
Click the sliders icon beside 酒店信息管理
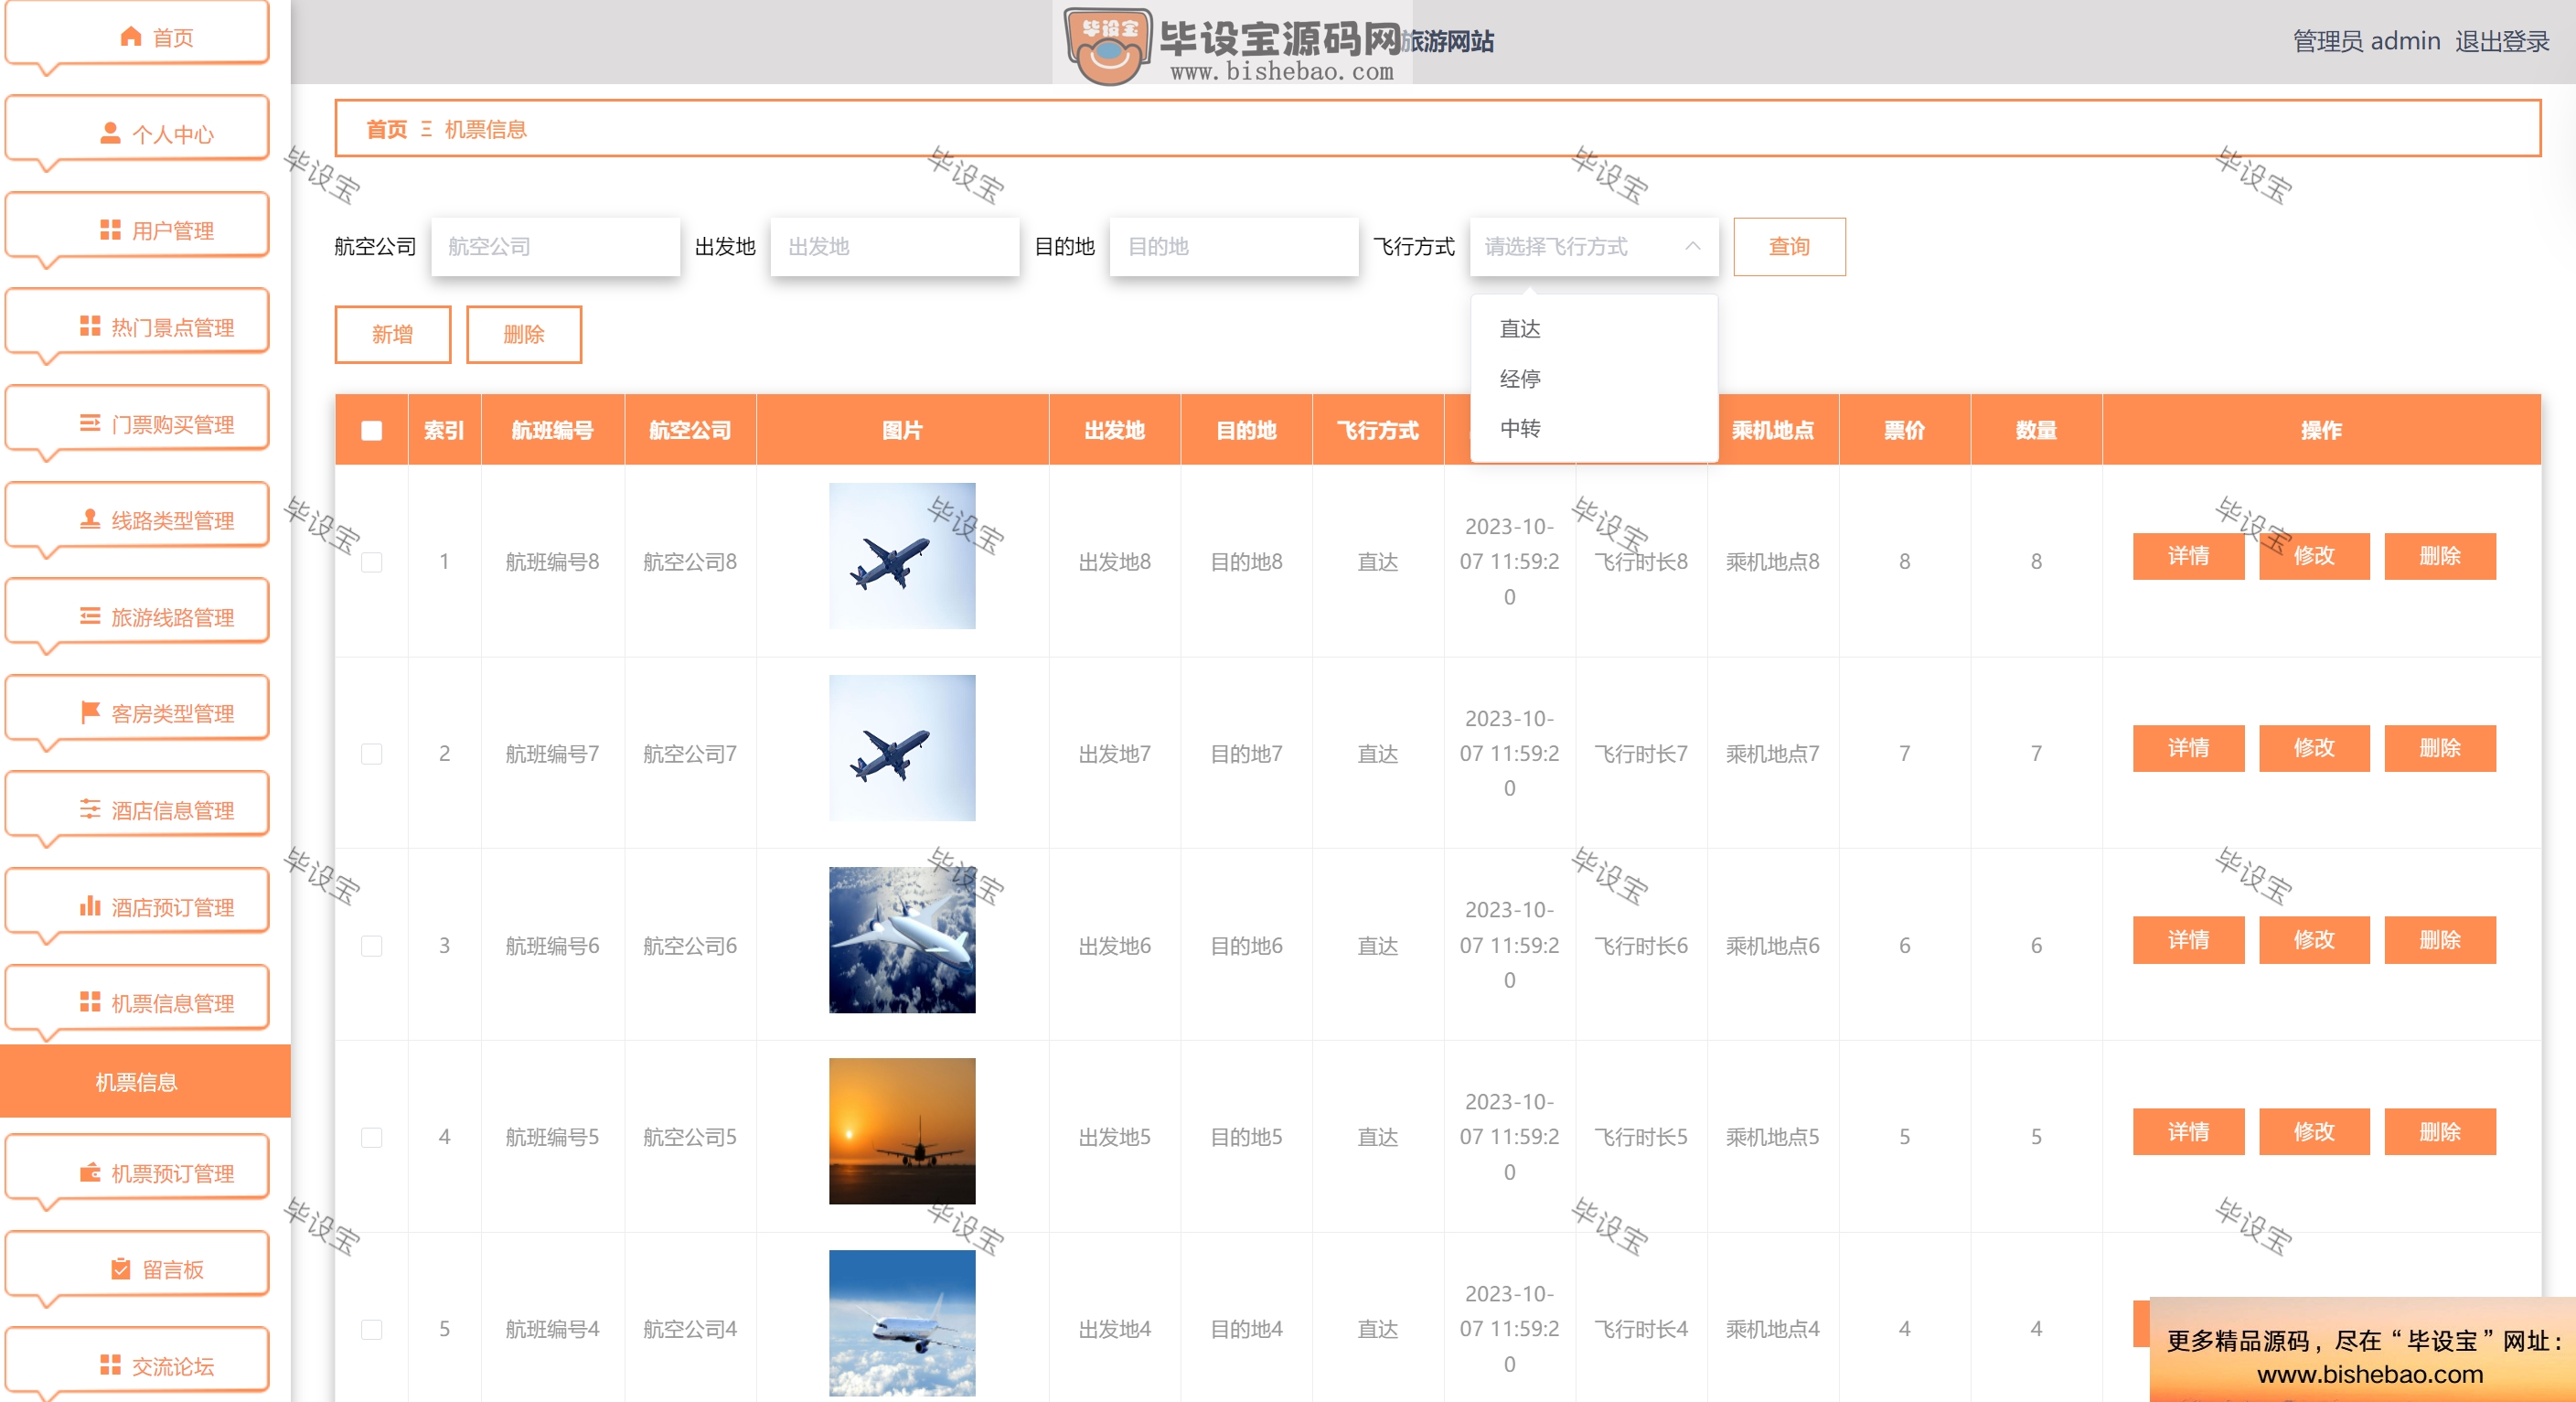pos(90,810)
